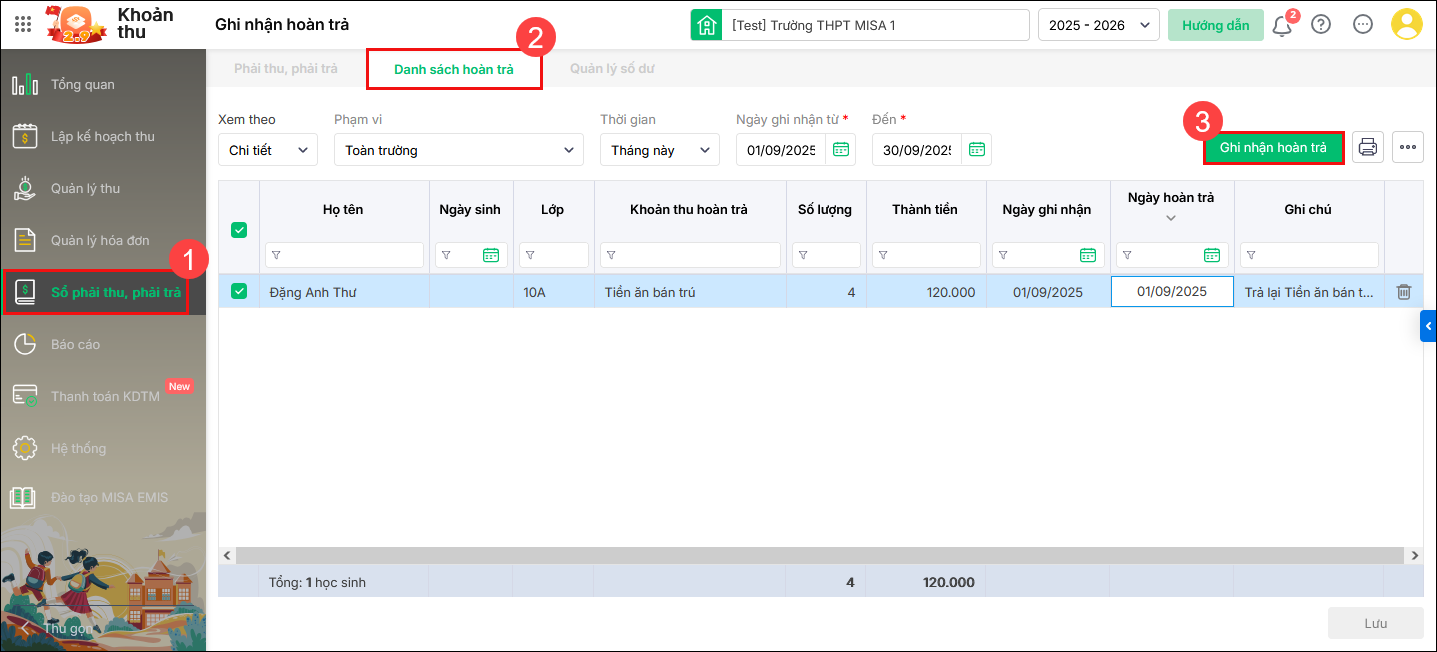The image size is (1437, 652).
Task: Click filter icon in Họ tên column
Action: pyautogui.click(x=276, y=255)
